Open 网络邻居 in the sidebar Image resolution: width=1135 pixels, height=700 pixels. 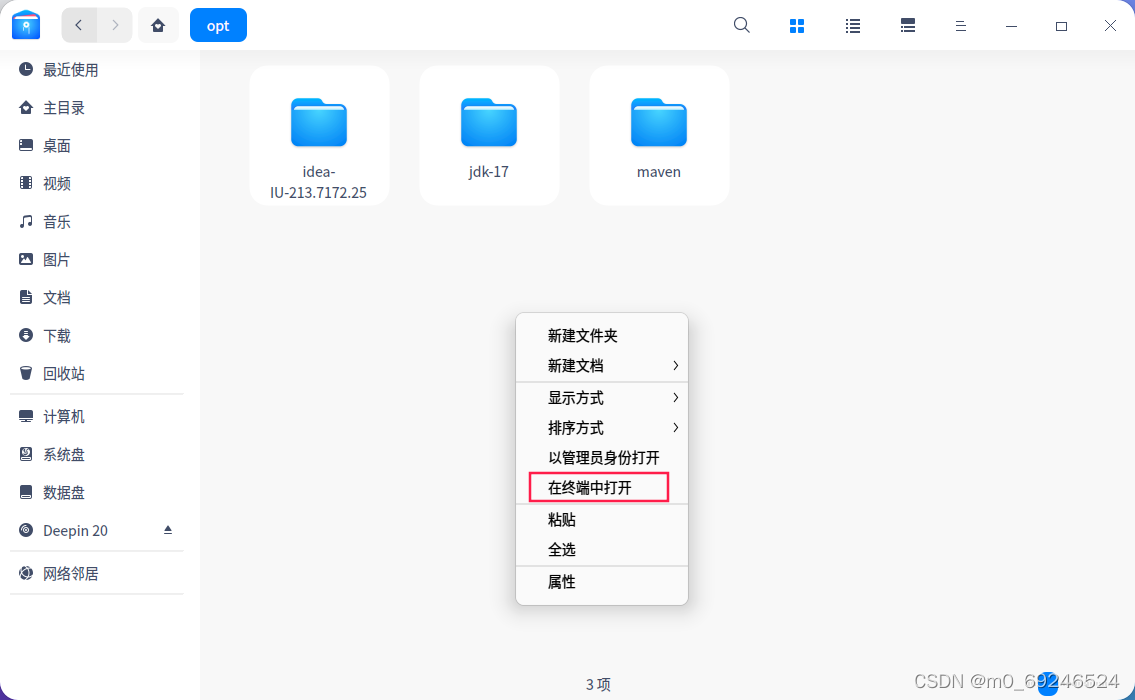[97, 573]
